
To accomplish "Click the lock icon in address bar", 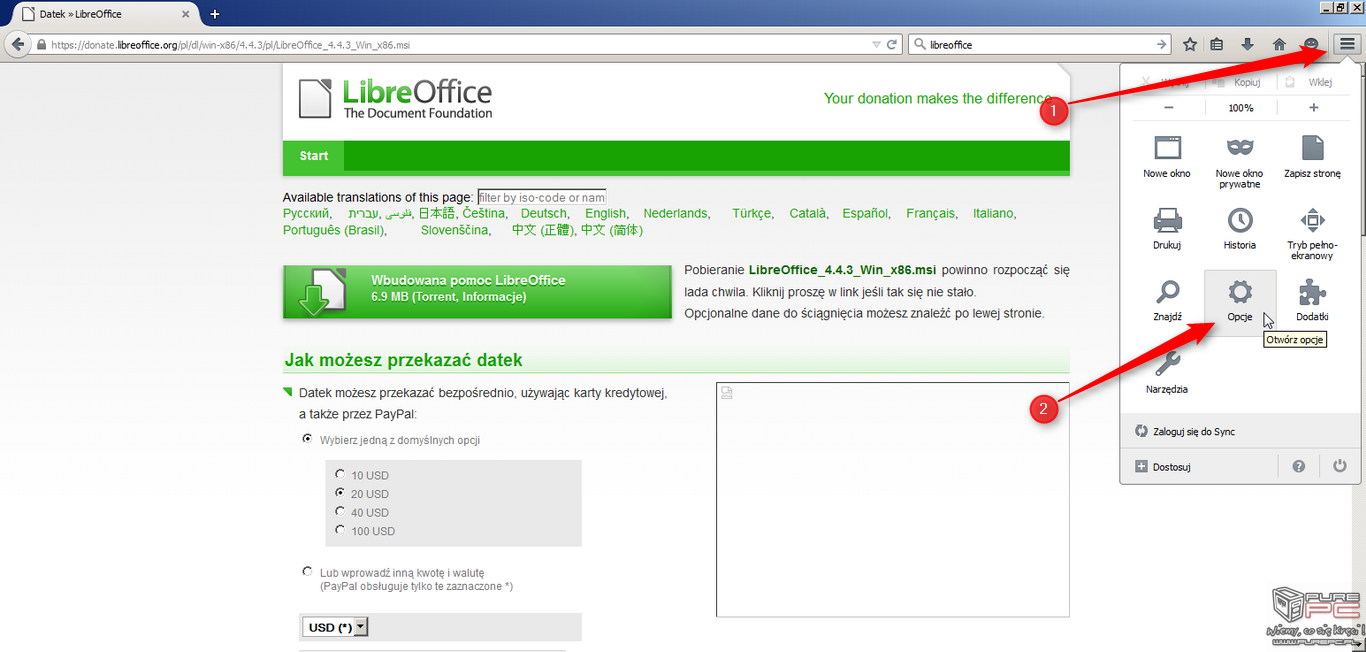I will [41, 45].
